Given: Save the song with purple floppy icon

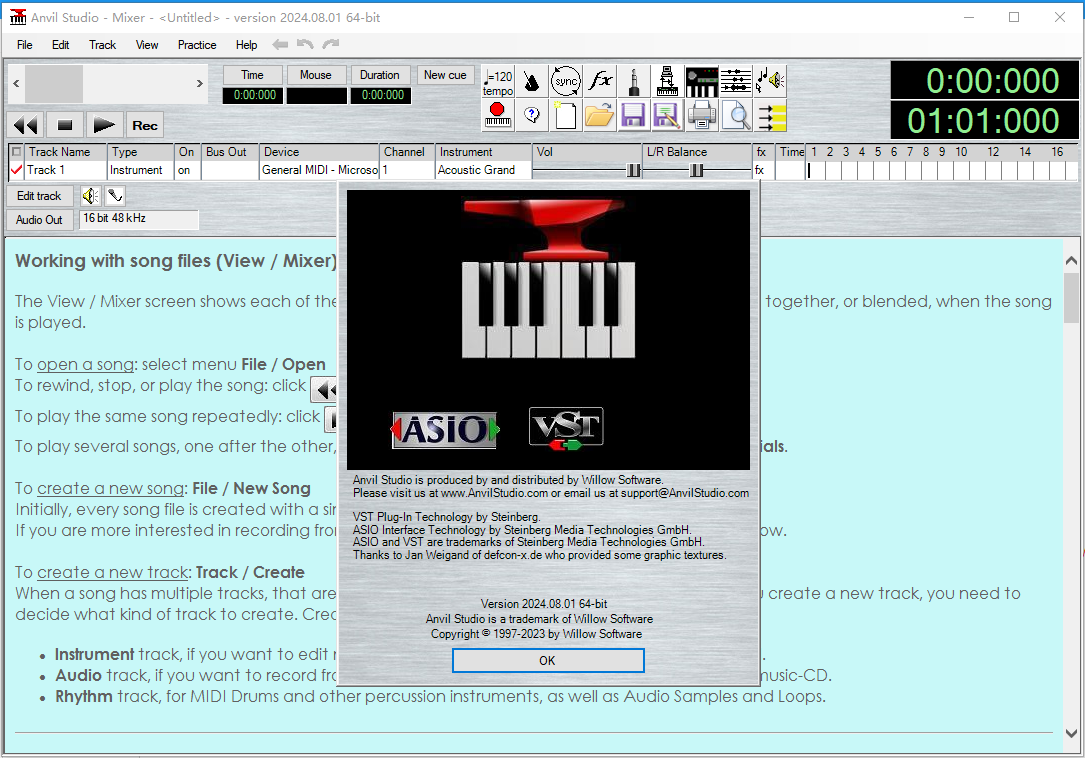Looking at the screenshot, I should click(633, 115).
